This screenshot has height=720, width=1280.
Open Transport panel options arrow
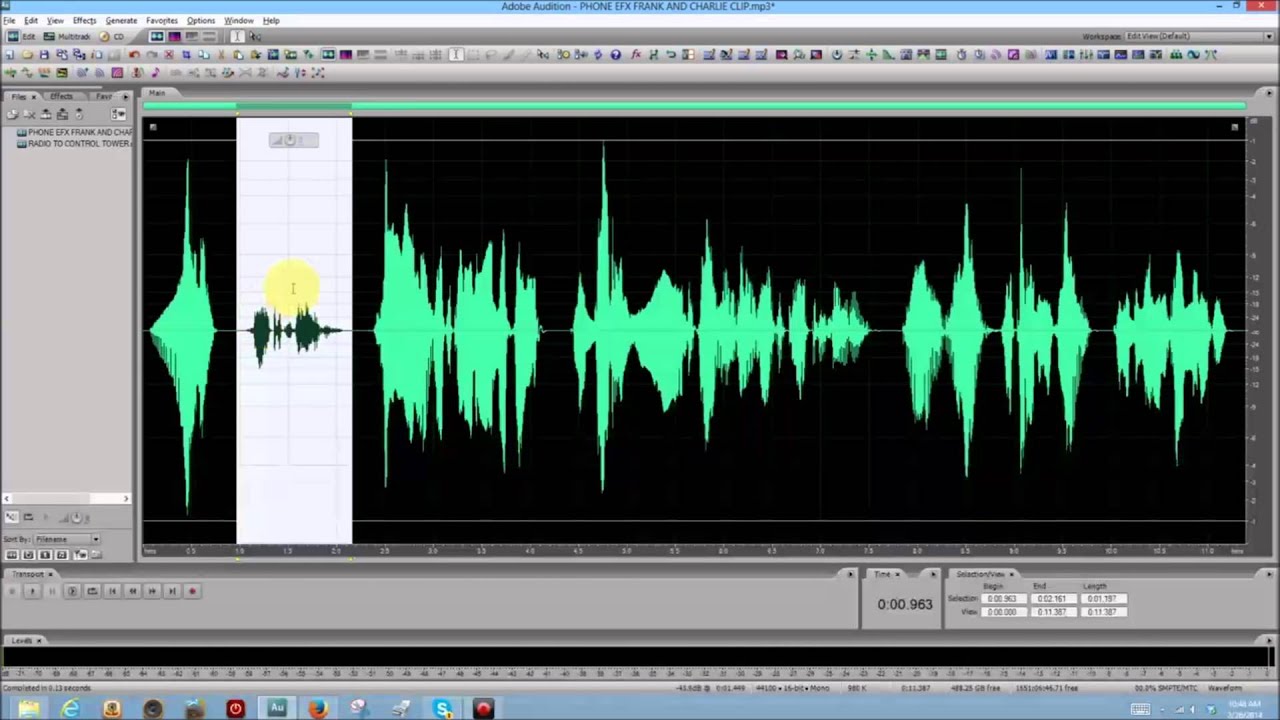(851, 574)
